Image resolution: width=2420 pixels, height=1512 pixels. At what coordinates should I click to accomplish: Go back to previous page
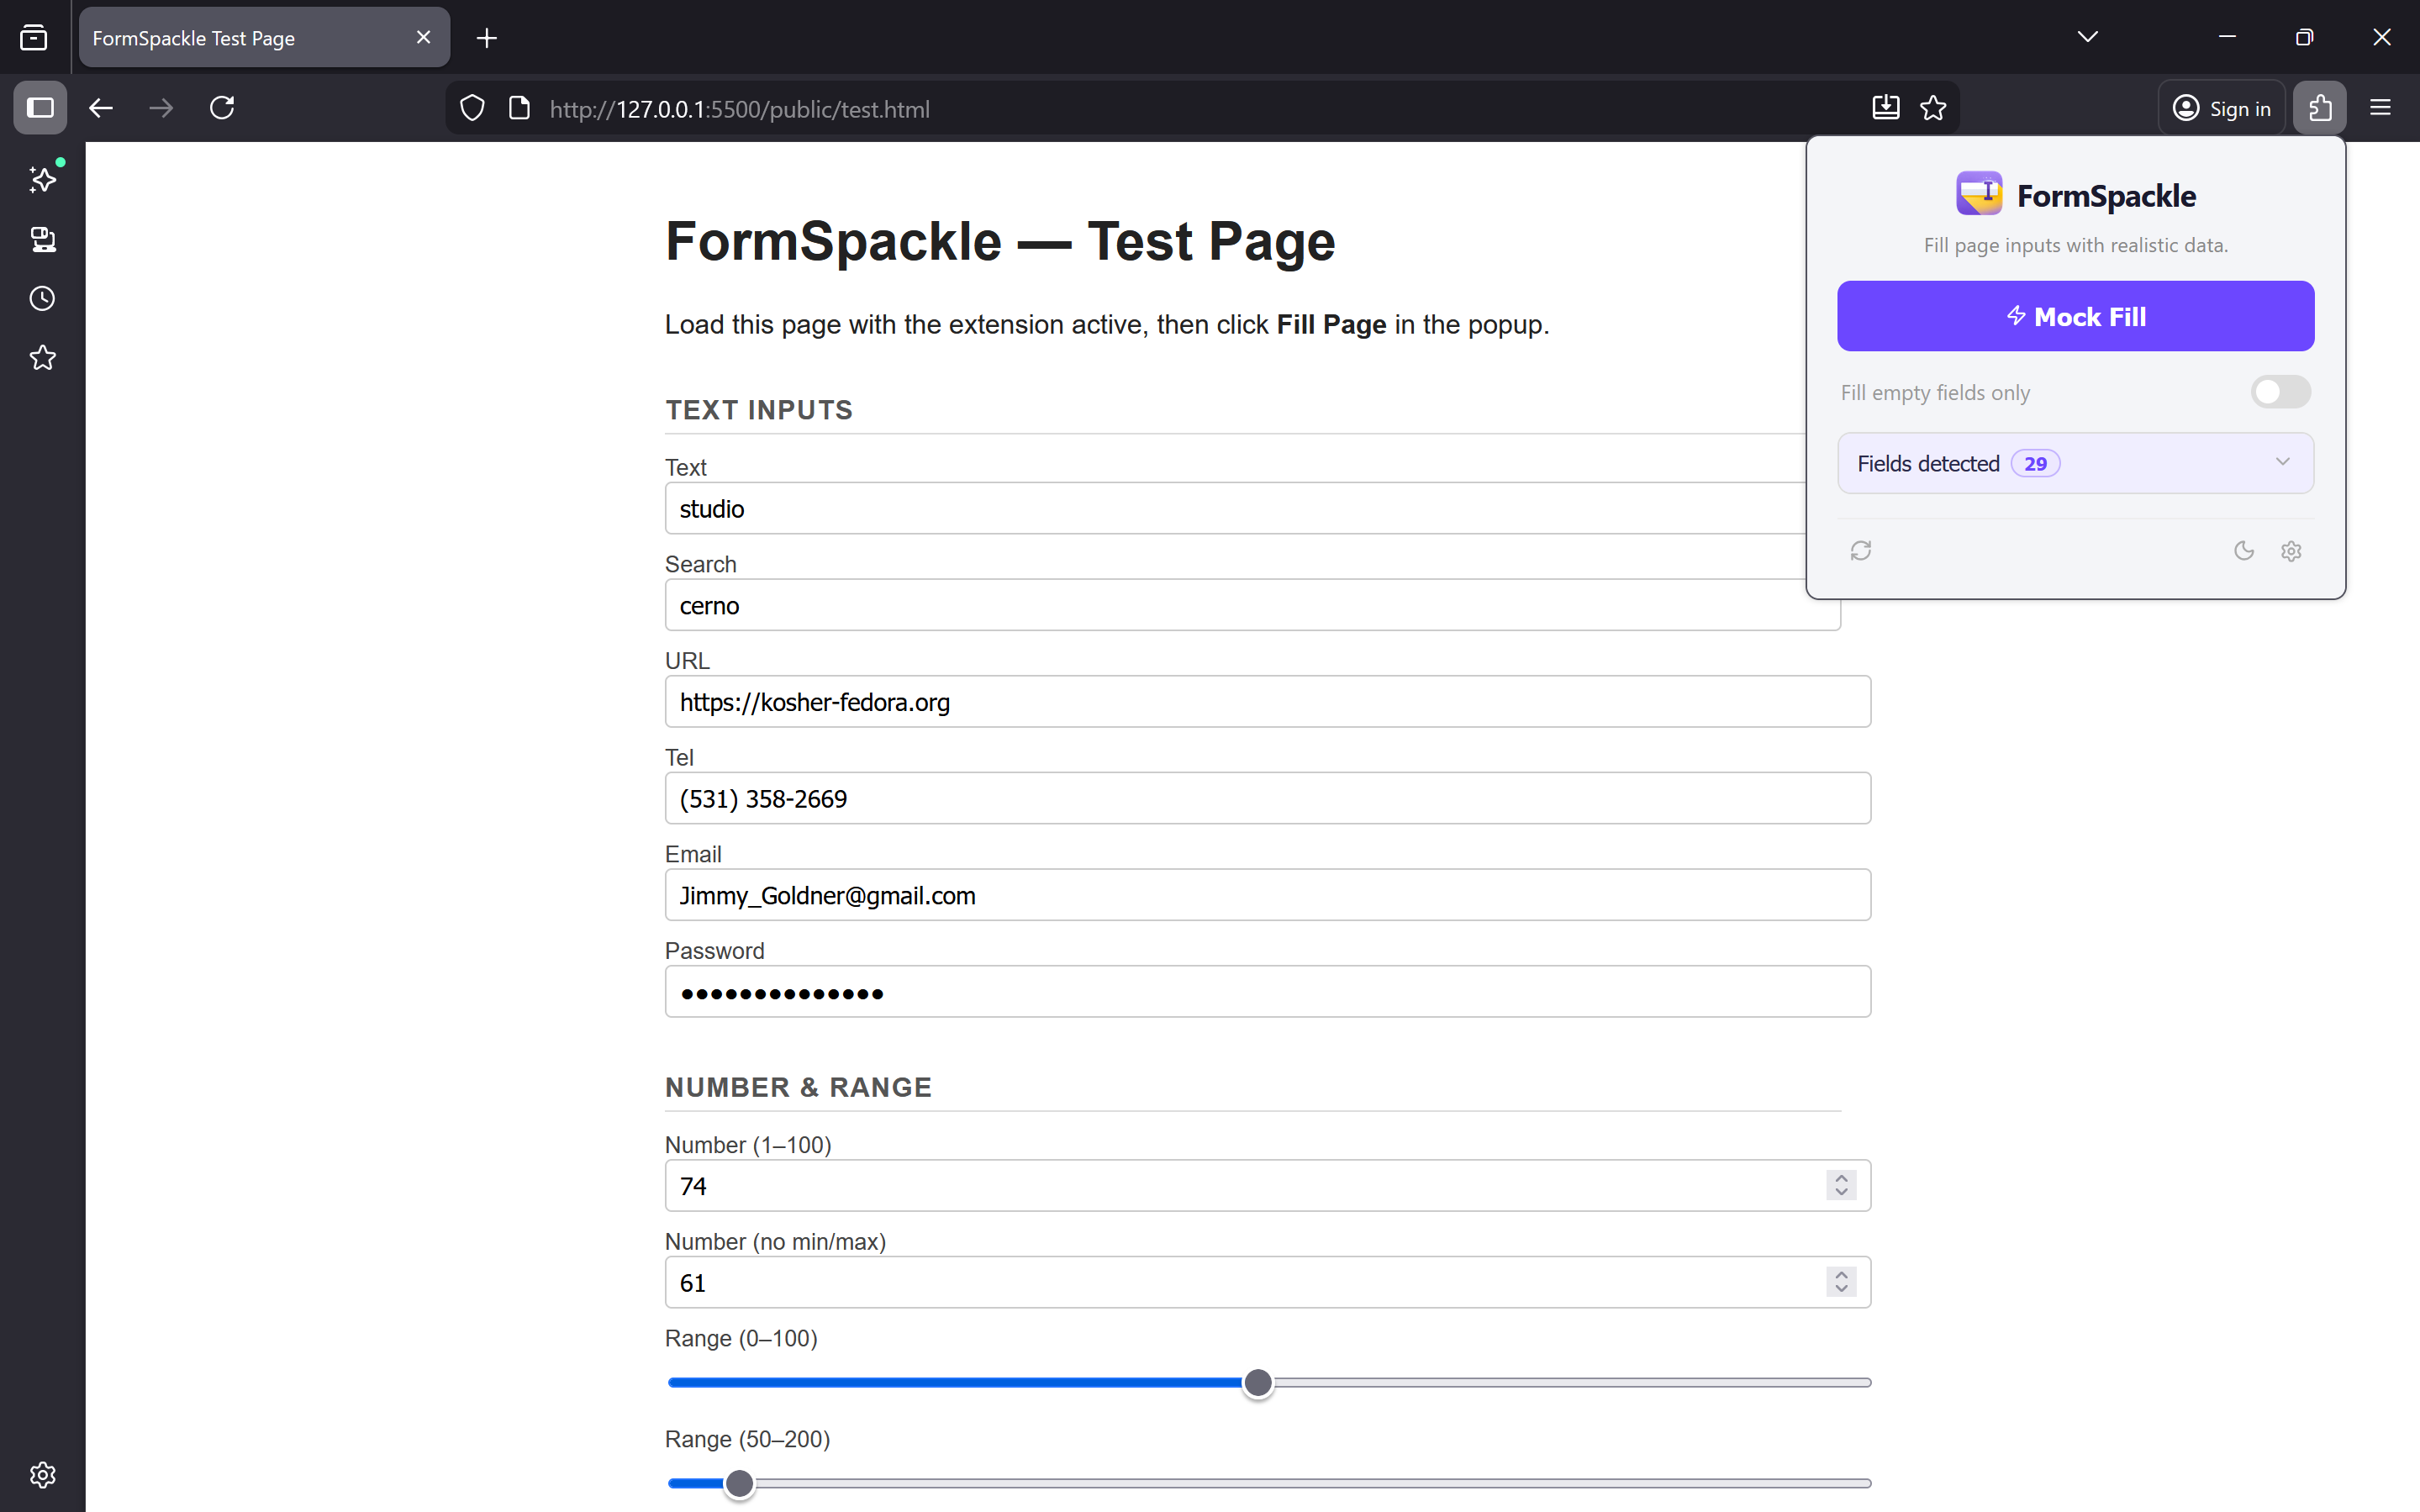[101, 108]
